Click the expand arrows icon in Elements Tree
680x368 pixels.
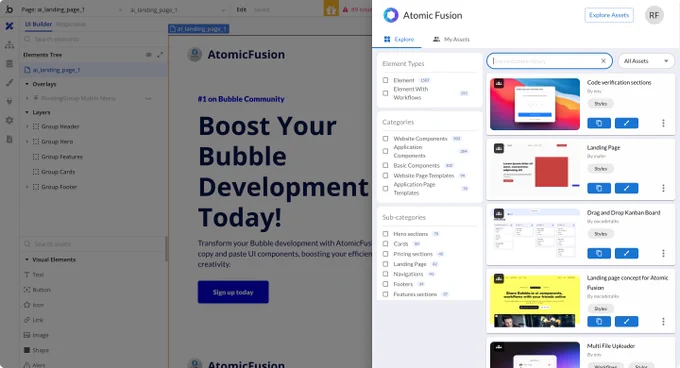[160, 55]
